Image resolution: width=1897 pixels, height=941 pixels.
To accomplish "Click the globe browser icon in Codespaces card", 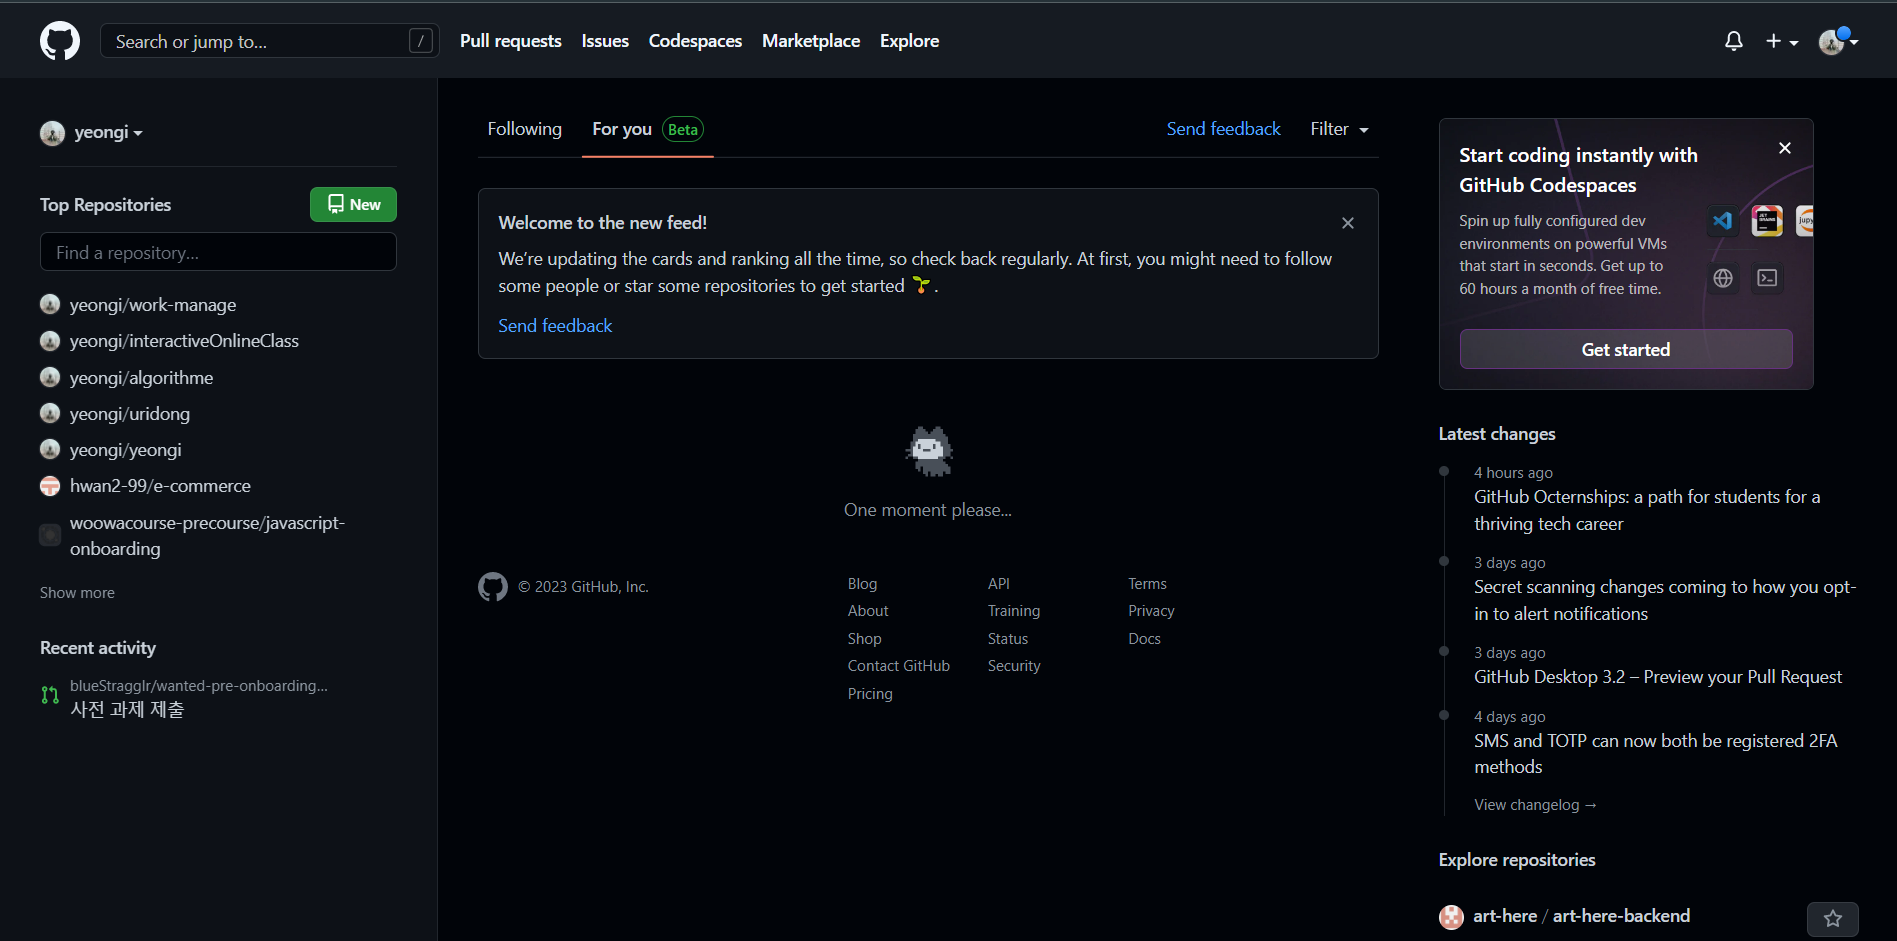I will (1723, 278).
